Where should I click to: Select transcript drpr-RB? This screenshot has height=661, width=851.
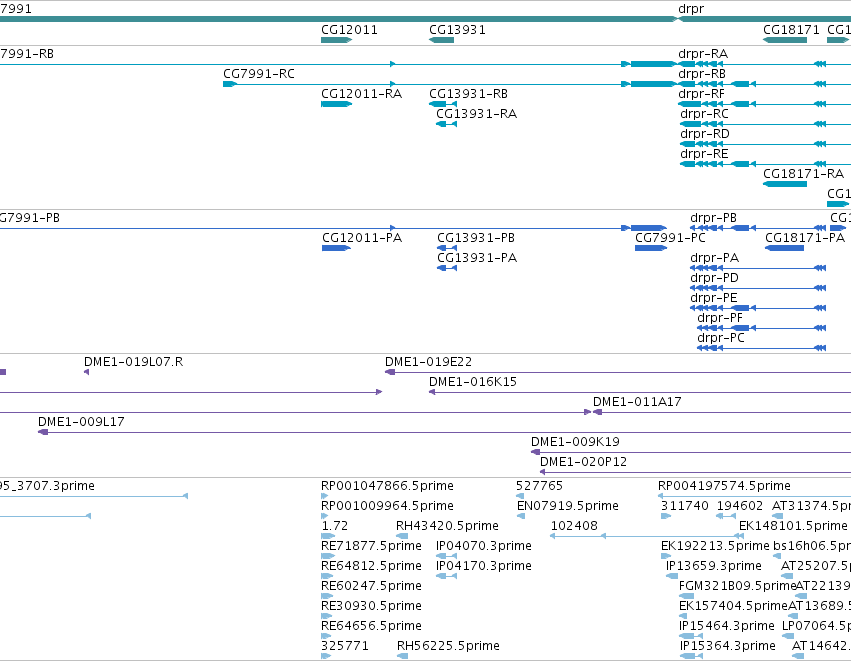pos(702,74)
